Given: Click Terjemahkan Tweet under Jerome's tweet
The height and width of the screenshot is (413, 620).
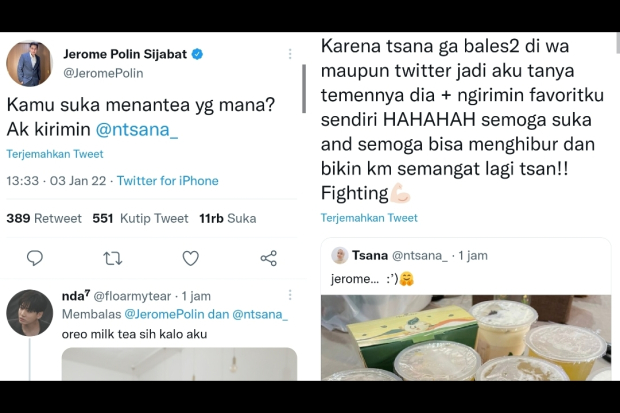Looking at the screenshot, I should coord(55,155).
